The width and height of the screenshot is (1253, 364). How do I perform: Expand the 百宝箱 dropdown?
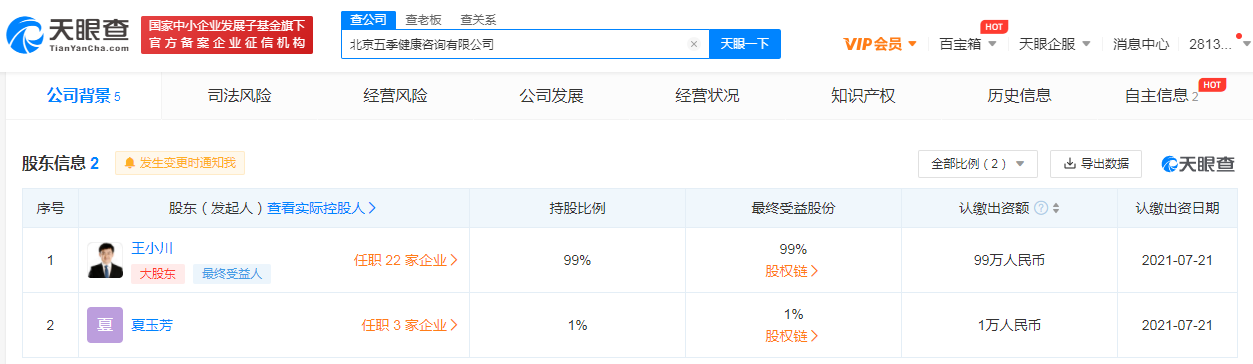pyautogui.click(x=968, y=44)
